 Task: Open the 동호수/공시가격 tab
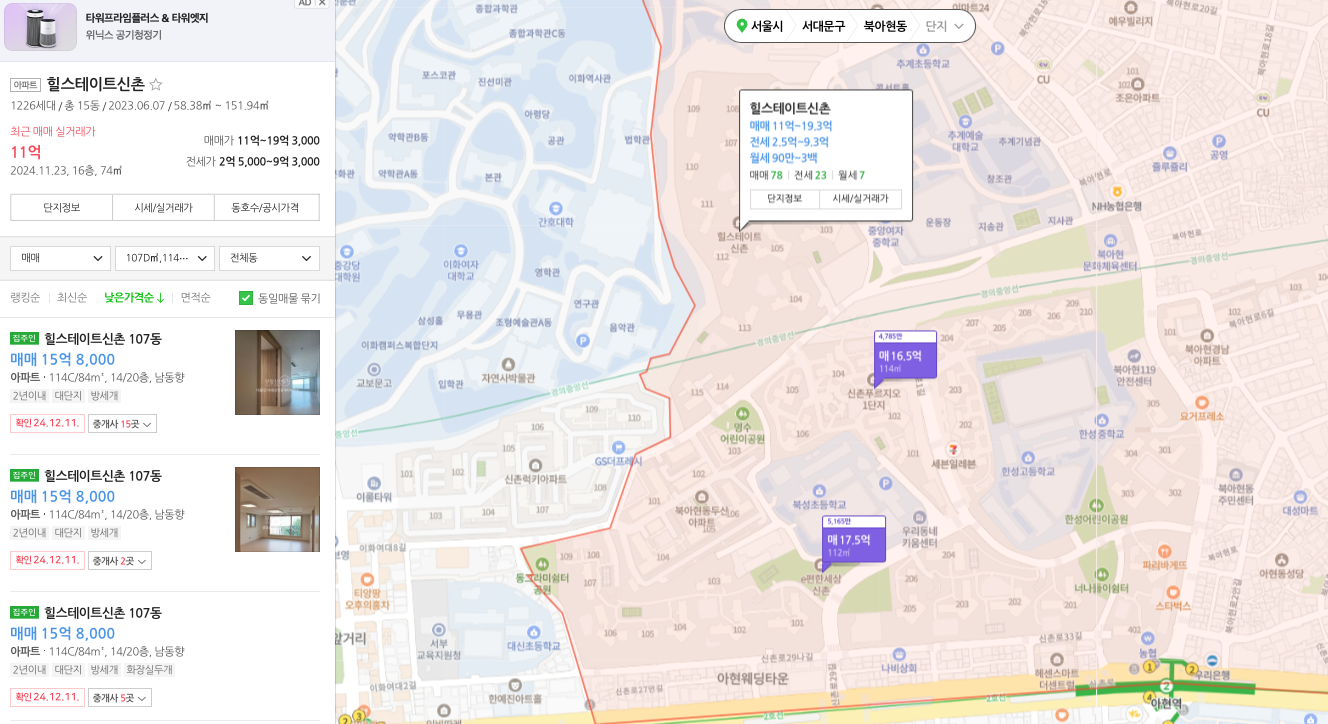point(266,207)
